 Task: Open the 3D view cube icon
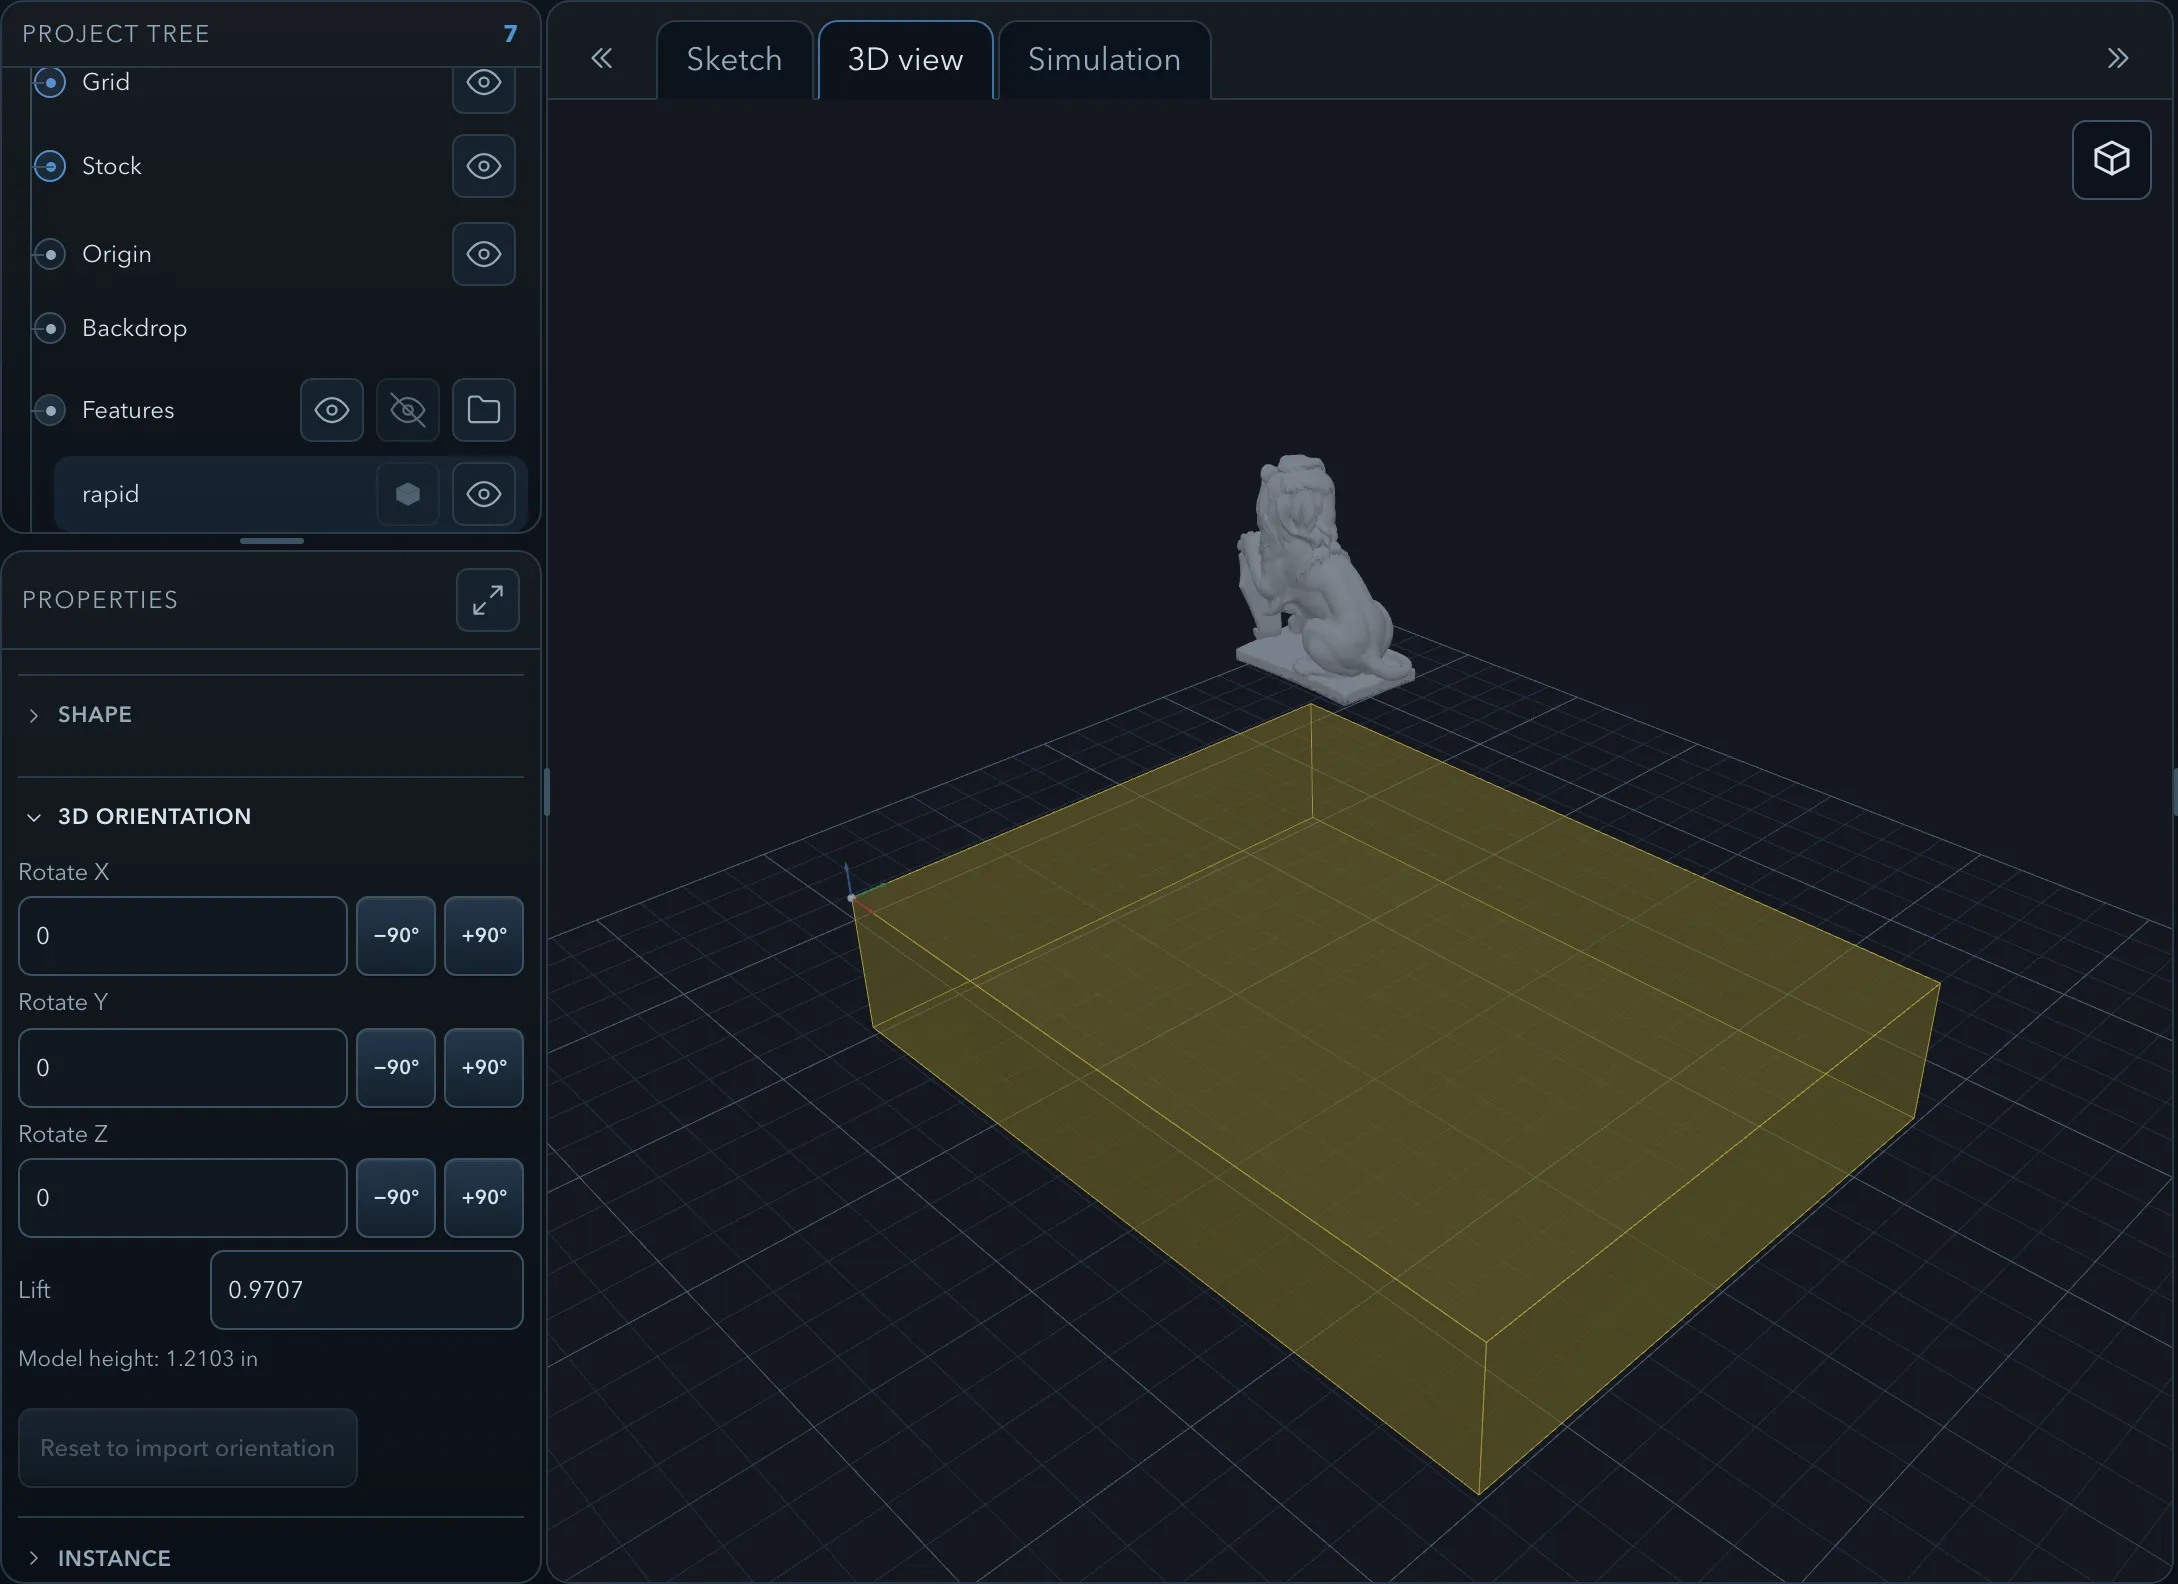(2111, 160)
